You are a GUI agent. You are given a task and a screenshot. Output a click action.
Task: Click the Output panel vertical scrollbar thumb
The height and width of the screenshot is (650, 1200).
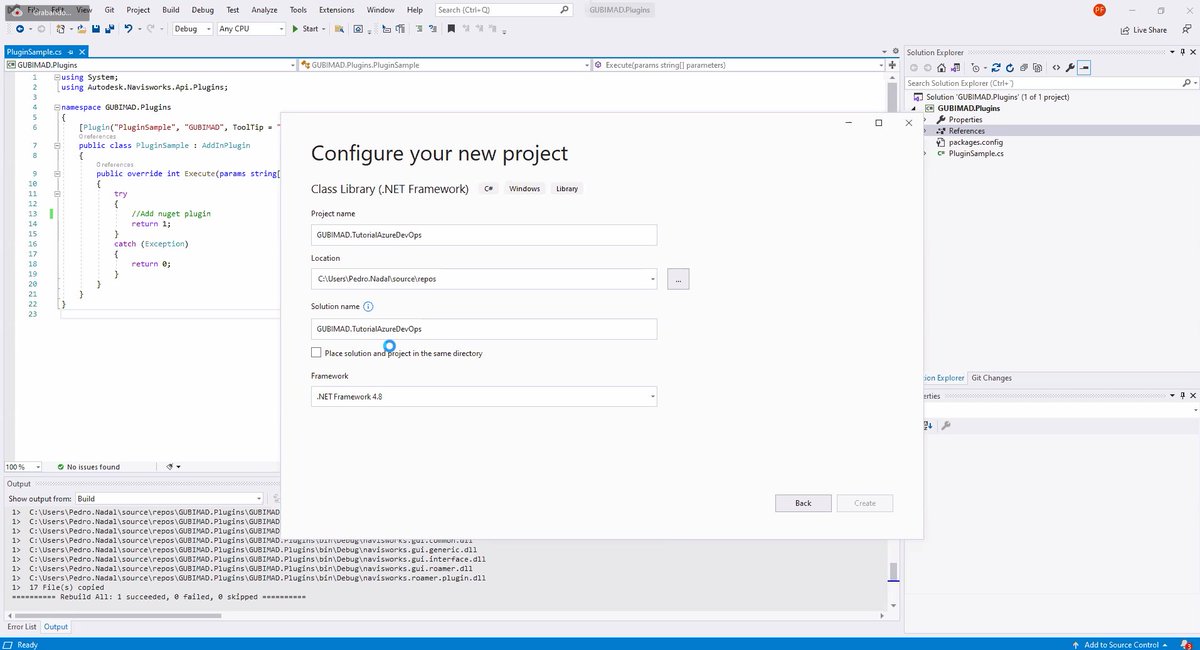point(894,571)
